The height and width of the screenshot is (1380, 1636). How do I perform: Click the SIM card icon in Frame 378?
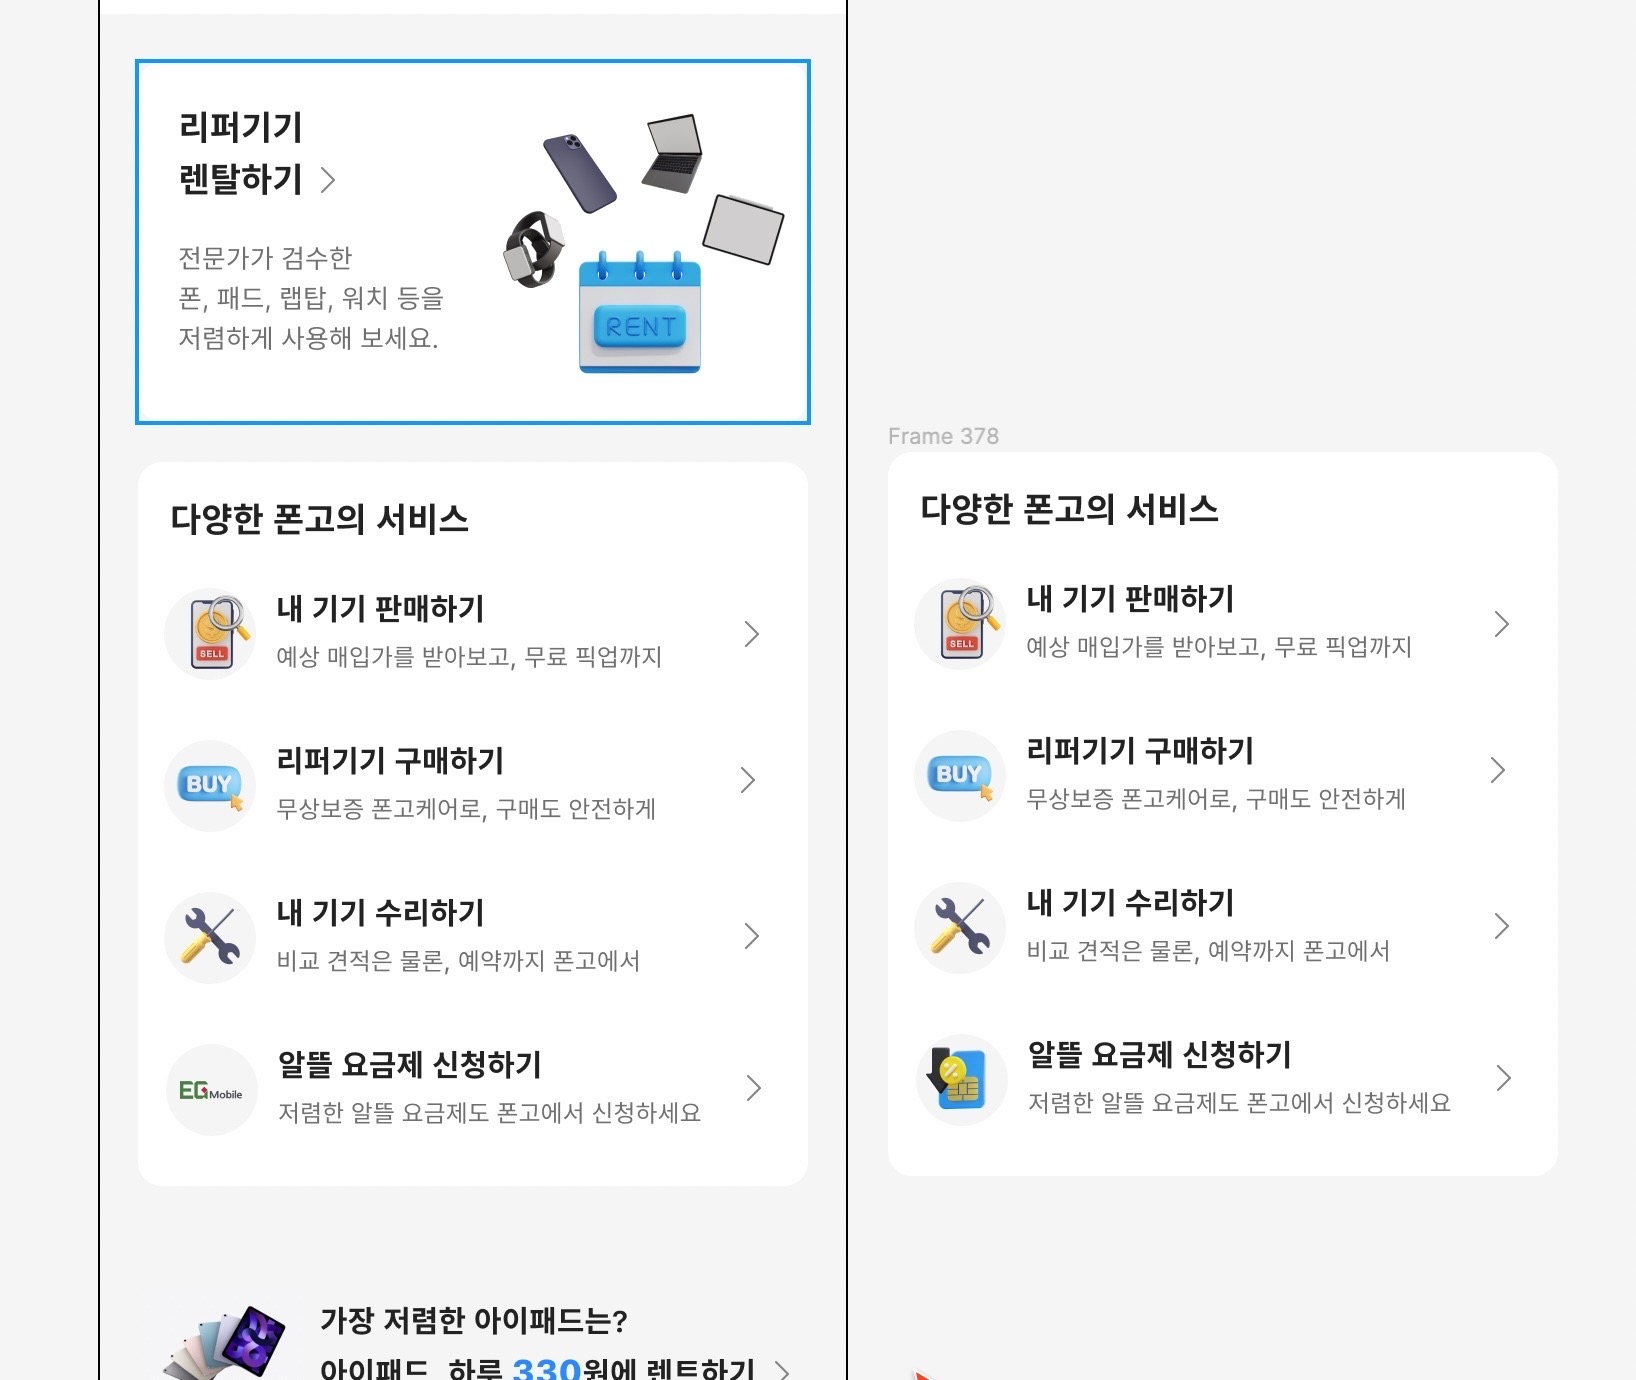tap(961, 1080)
